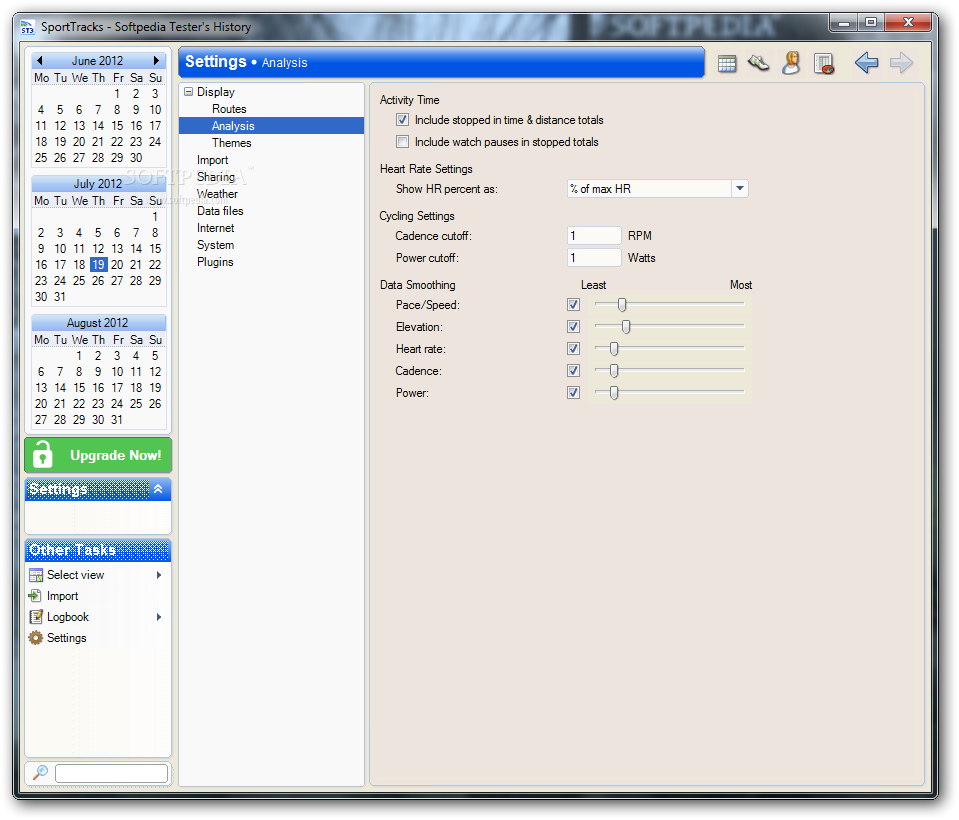
Task: Click the Import icon in Other Tasks
Action: coord(35,596)
